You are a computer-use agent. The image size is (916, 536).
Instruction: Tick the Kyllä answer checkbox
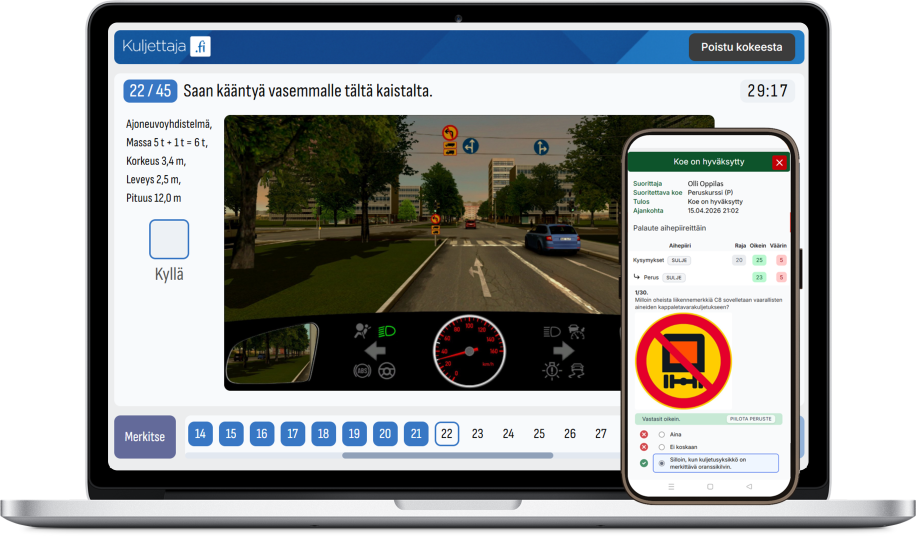click(169, 240)
